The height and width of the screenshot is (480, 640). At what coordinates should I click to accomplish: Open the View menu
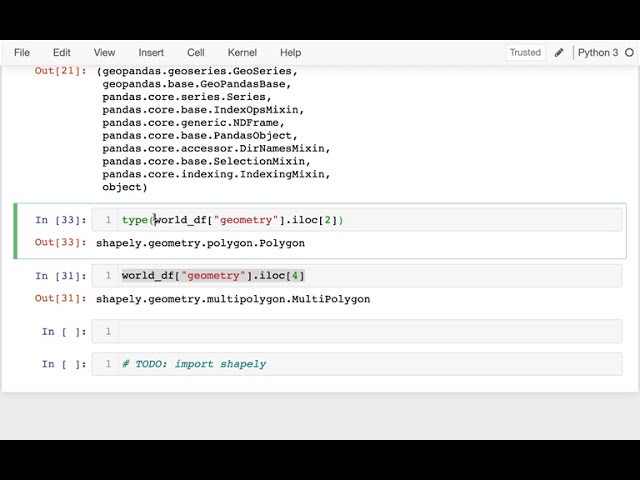(x=104, y=53)
